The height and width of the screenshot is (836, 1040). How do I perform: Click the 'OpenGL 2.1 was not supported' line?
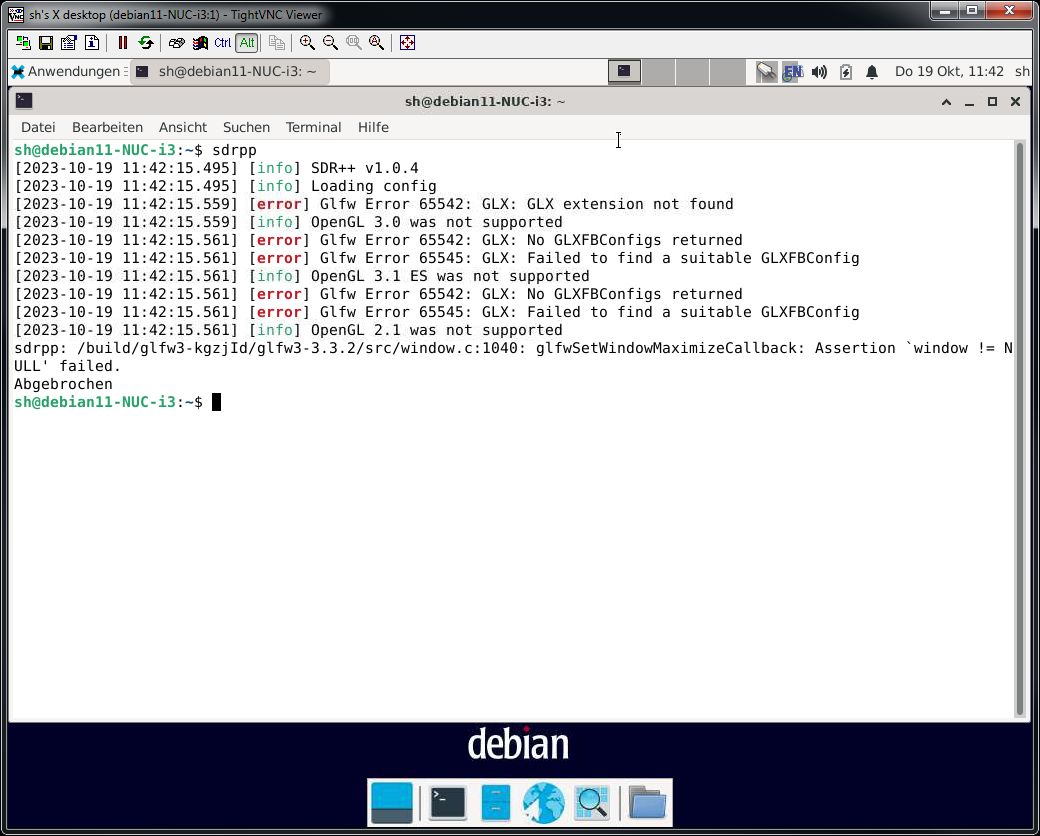289,330
